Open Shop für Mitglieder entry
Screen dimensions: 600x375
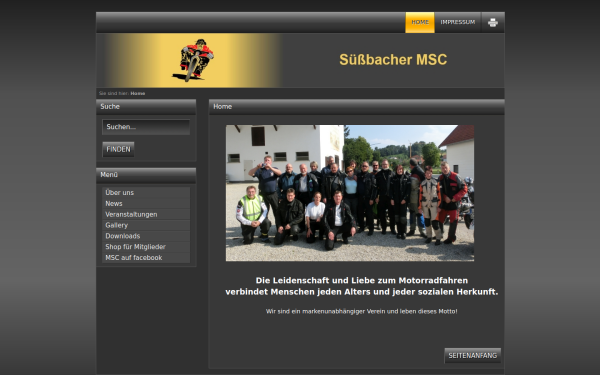(x=146, y=247)
